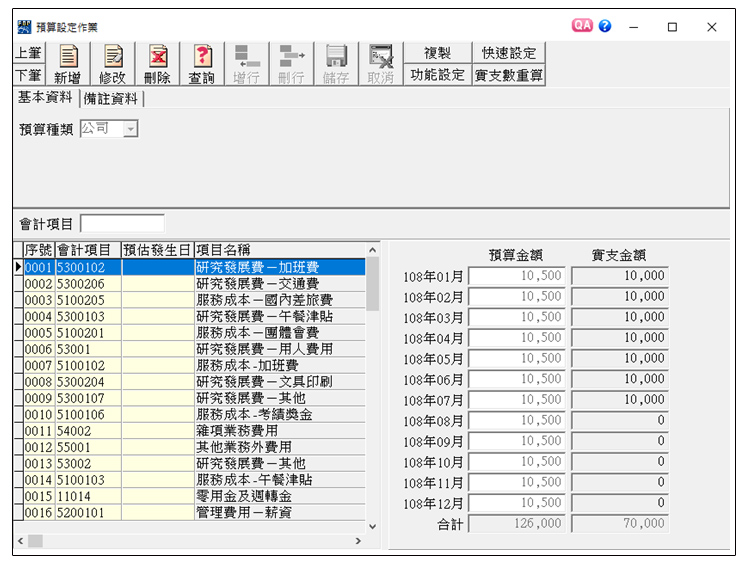
Task: Click the 新增 (Add) toolbar icon
Action: click(68, 64)
